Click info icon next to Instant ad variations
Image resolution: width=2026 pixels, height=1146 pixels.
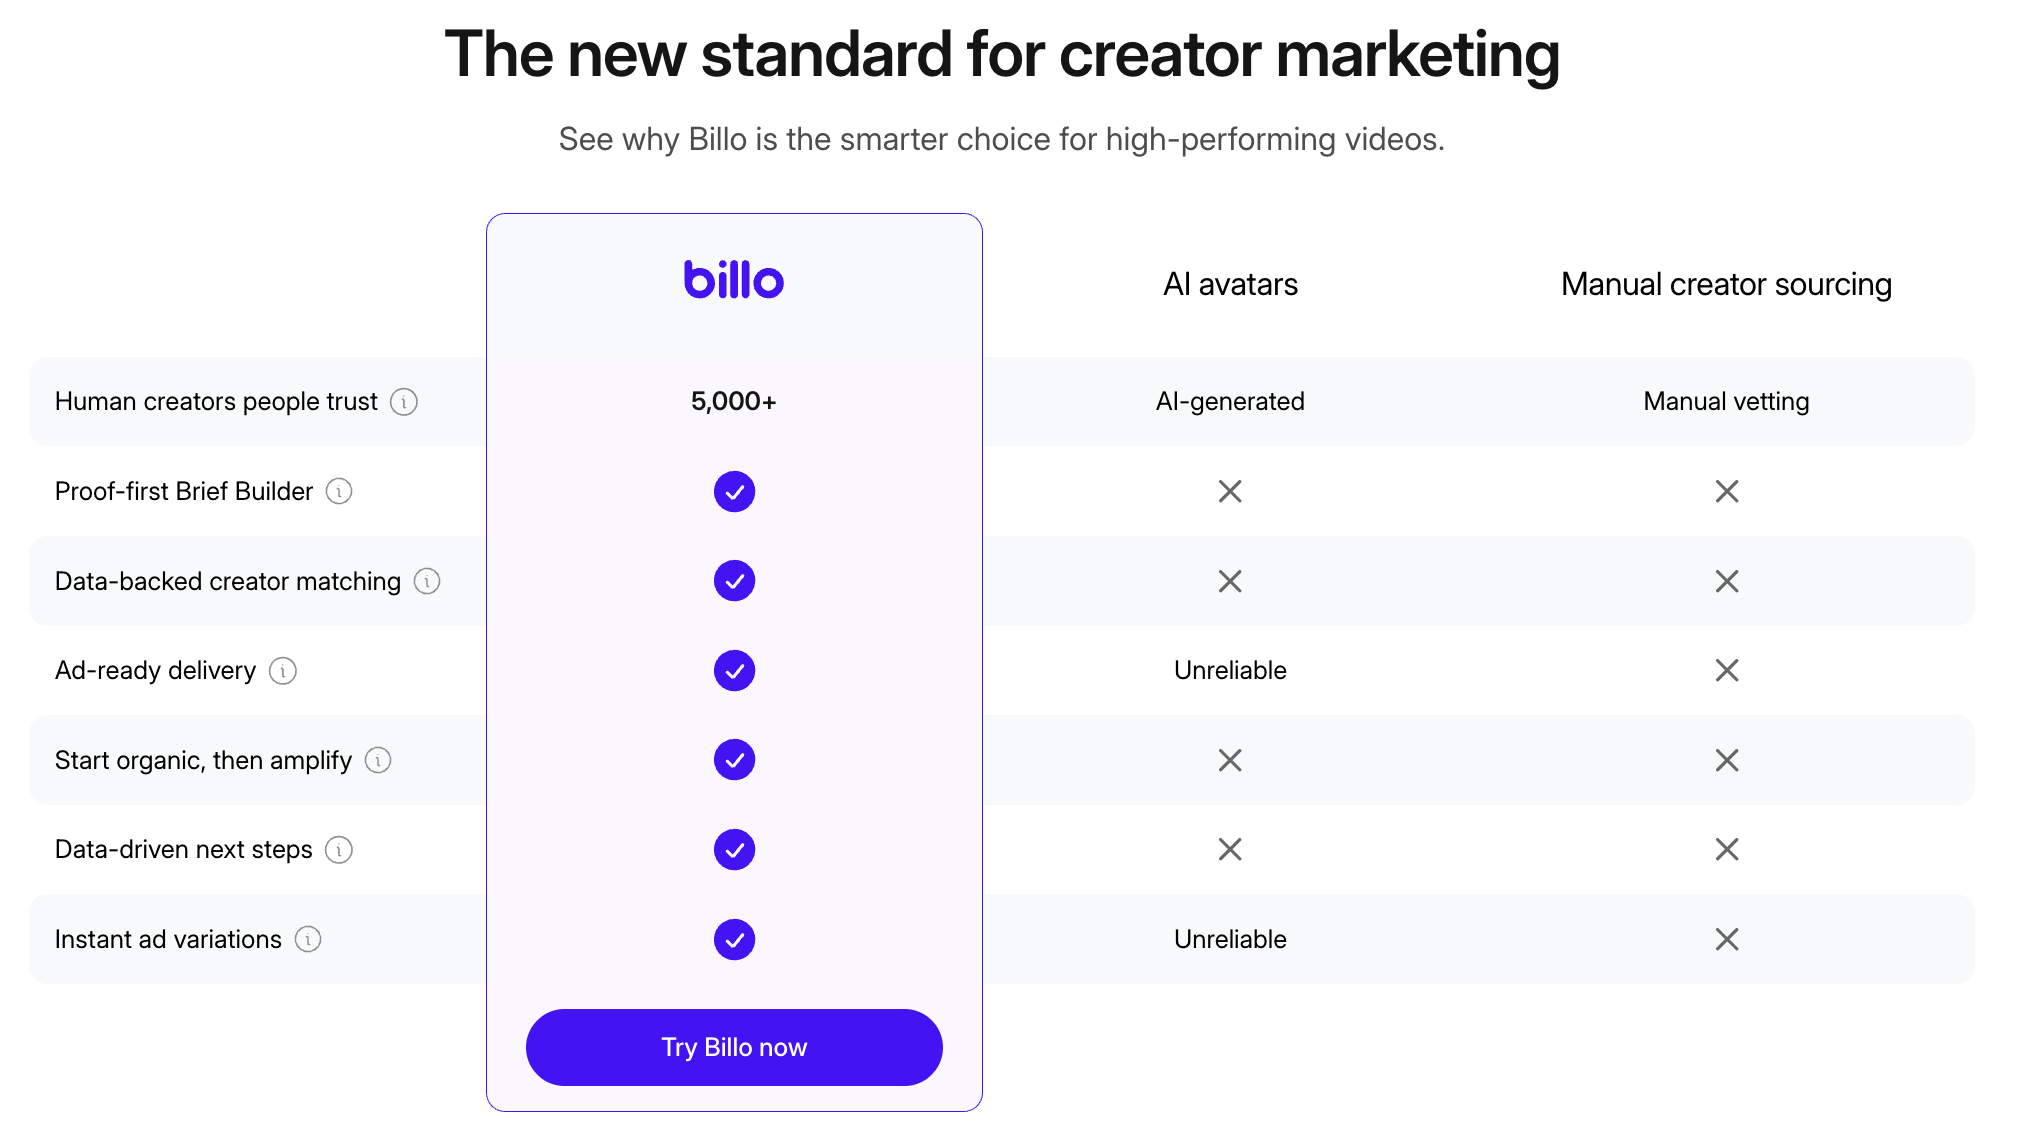click(308, 940)
